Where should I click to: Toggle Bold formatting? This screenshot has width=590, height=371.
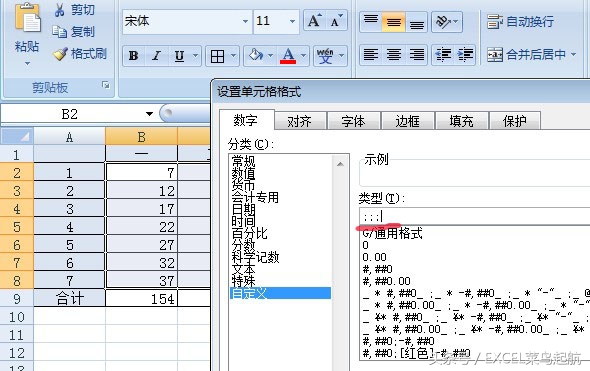pyautogui.click(x=133, y=56)
